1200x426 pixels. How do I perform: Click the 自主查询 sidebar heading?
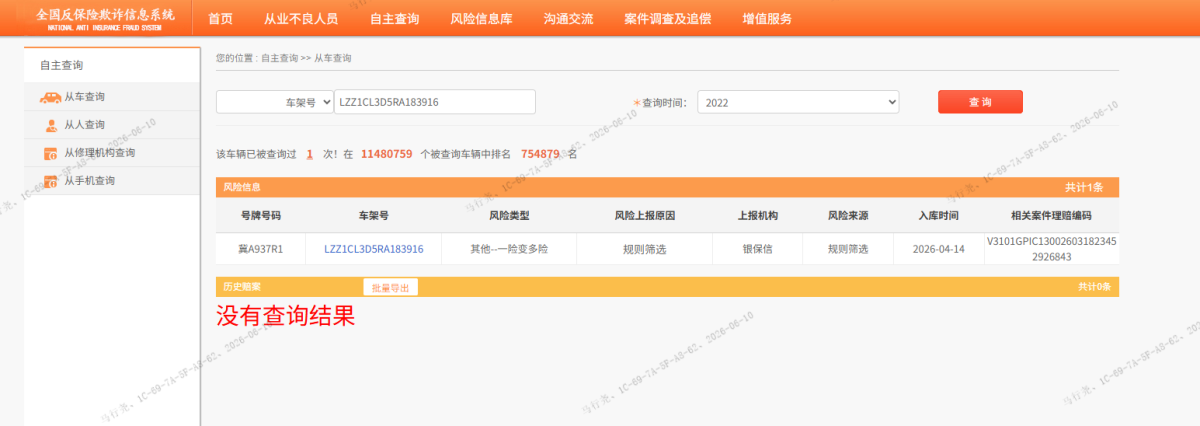point(62,65)
